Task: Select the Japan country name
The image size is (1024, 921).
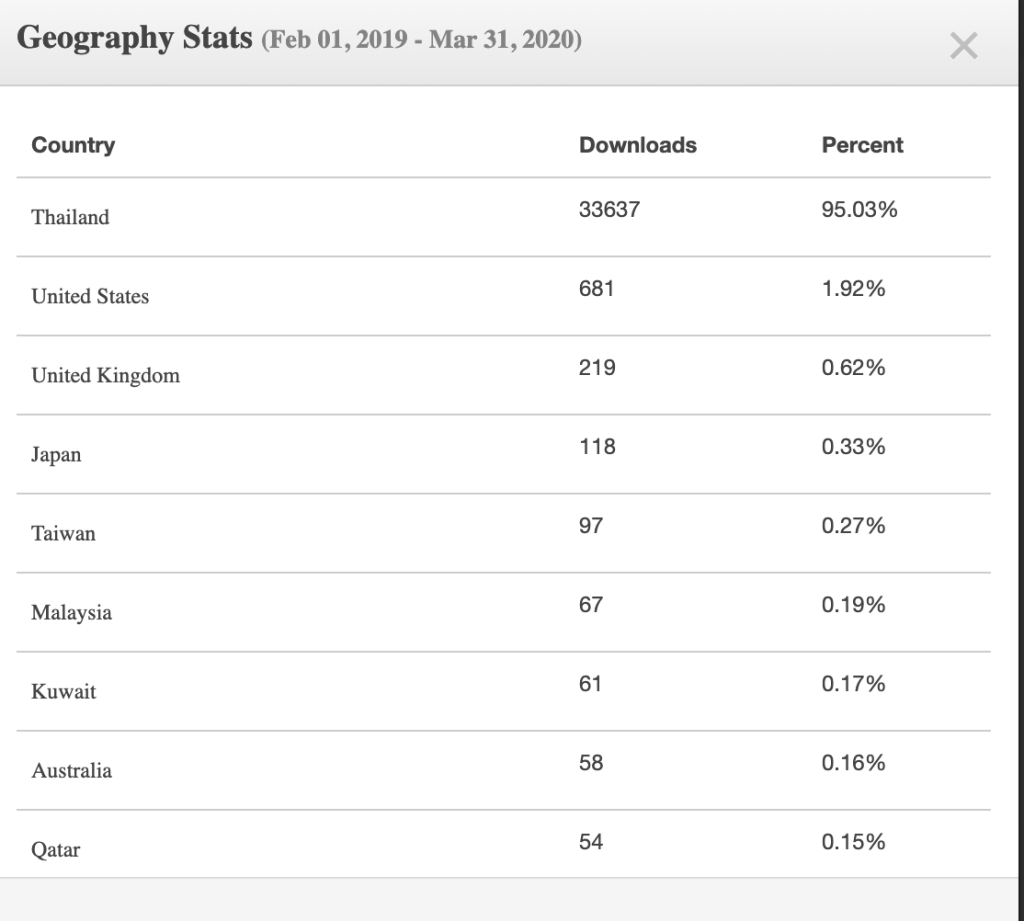Action: click(x=56, y=454)
